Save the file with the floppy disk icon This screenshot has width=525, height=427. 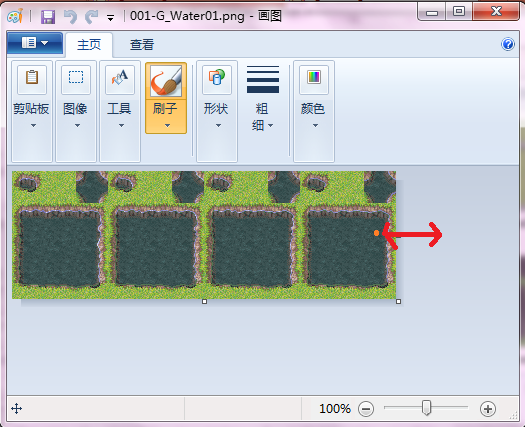[48, 16]
